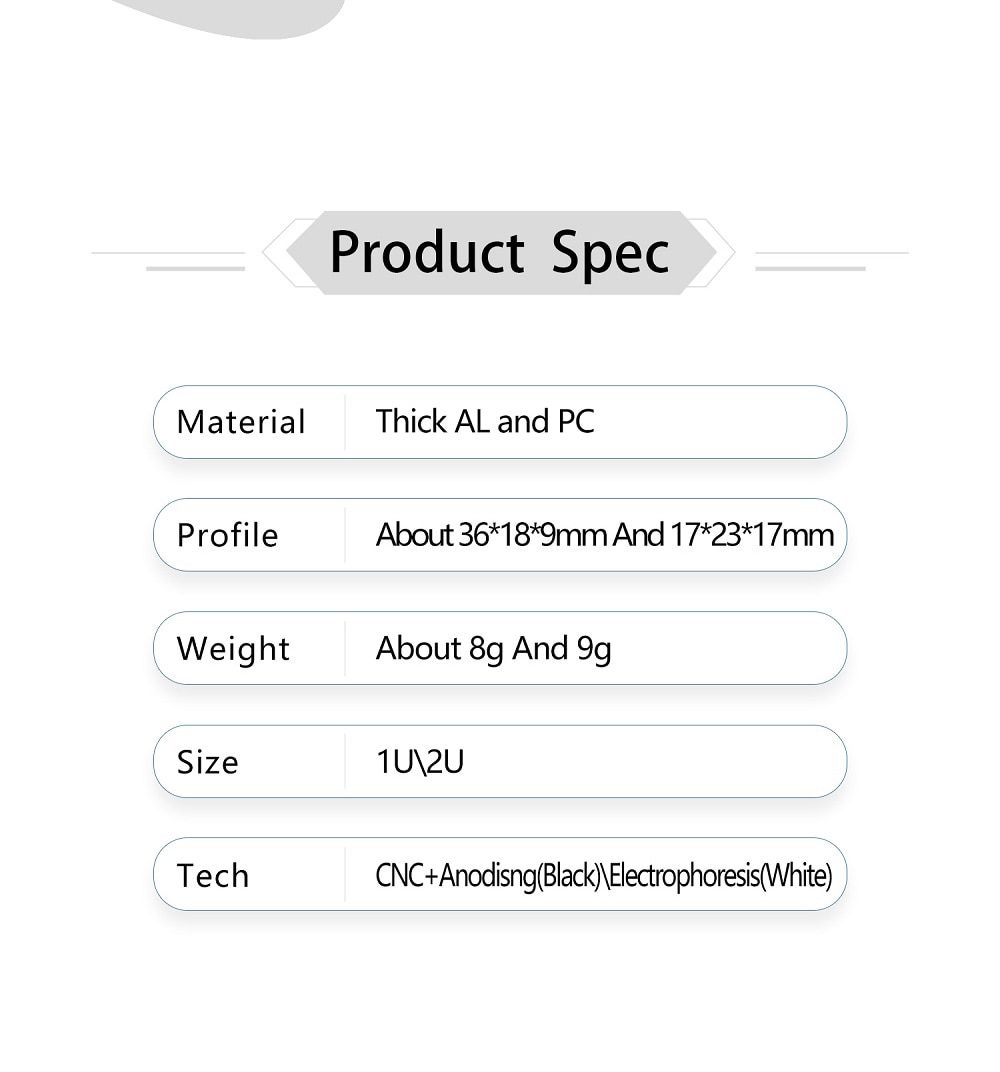Click the thick gray line right of heading

810,268
